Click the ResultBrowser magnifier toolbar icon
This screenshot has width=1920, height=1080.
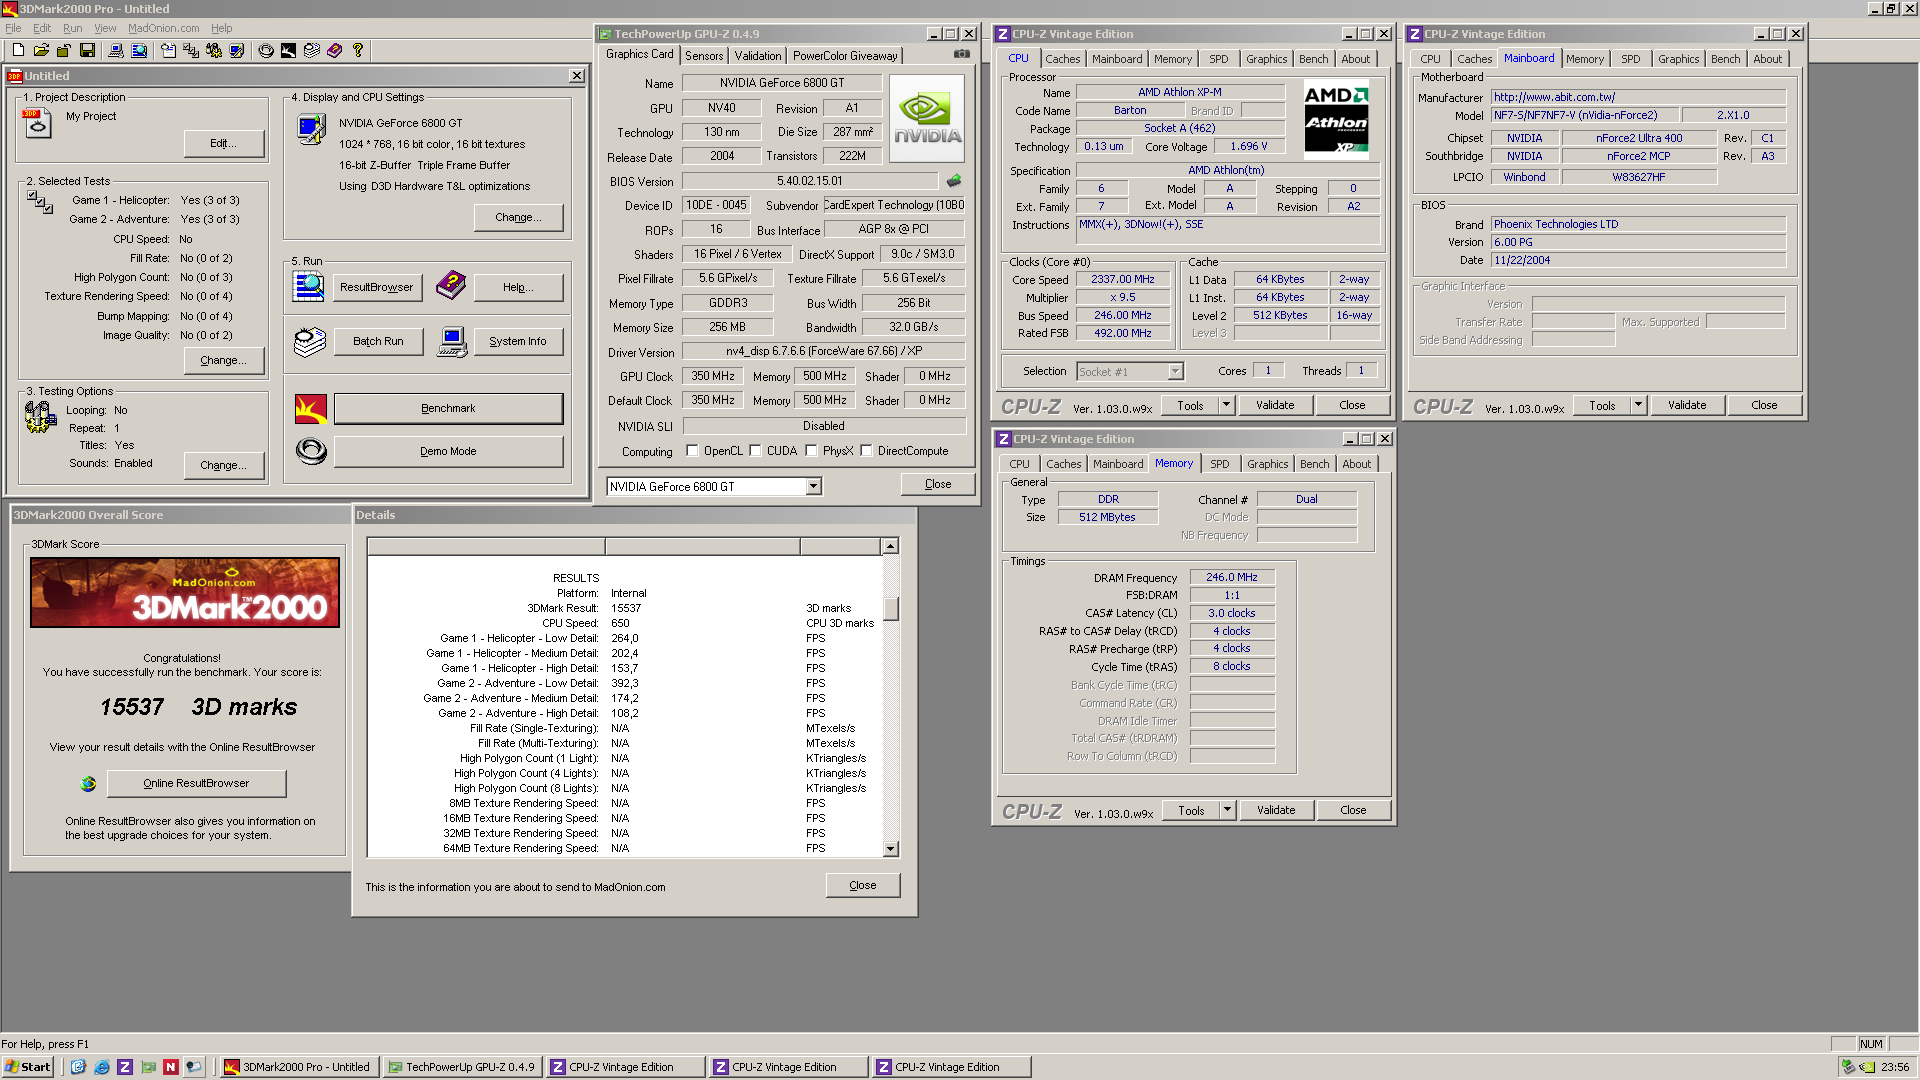tap(139, 50)
